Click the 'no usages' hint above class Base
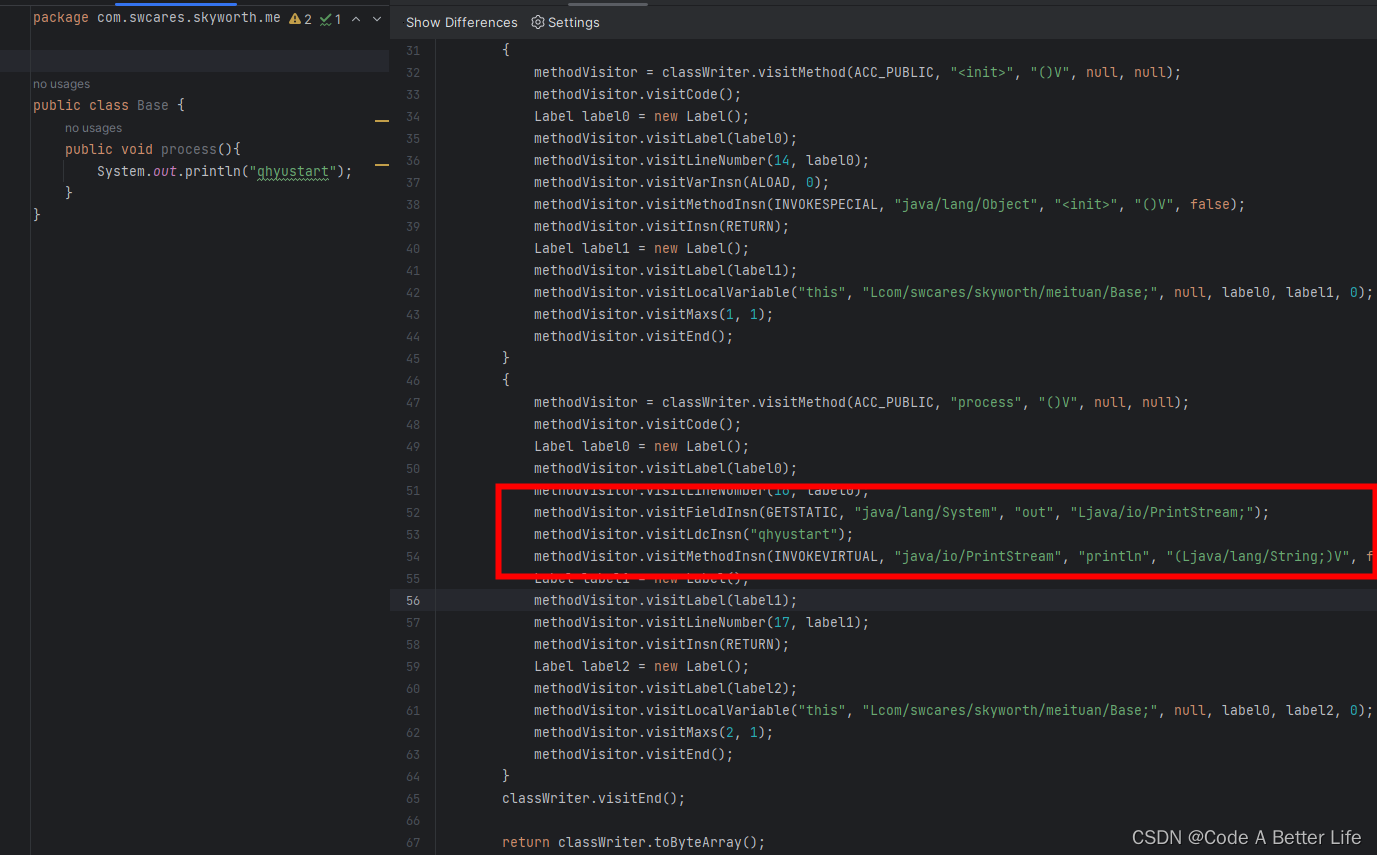The height and width of the screenshot is (855, 1377). [x=61, y=84]
